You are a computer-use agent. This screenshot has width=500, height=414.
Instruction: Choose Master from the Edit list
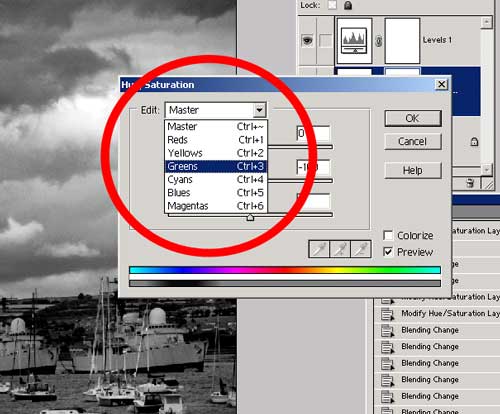(216, 126)
